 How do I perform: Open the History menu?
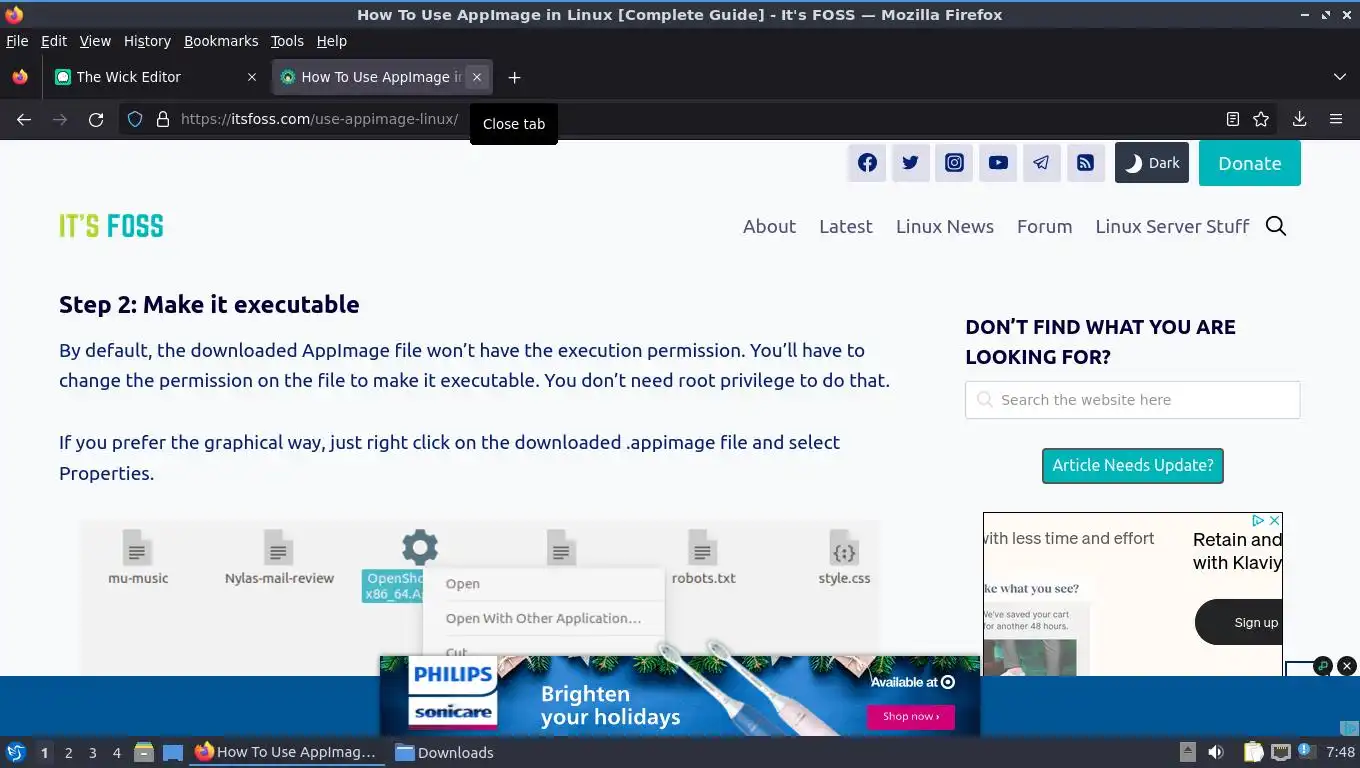(147, 41)
